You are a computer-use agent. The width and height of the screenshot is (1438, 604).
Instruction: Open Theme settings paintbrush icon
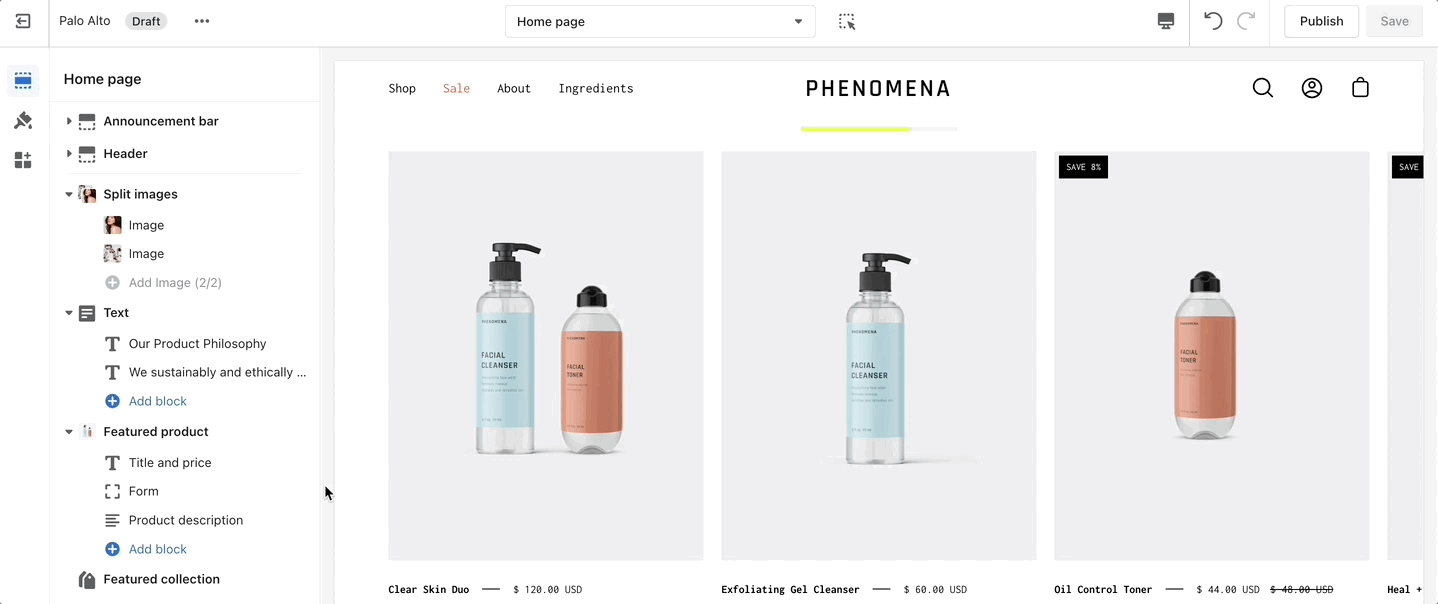click(x=23, y=120)
